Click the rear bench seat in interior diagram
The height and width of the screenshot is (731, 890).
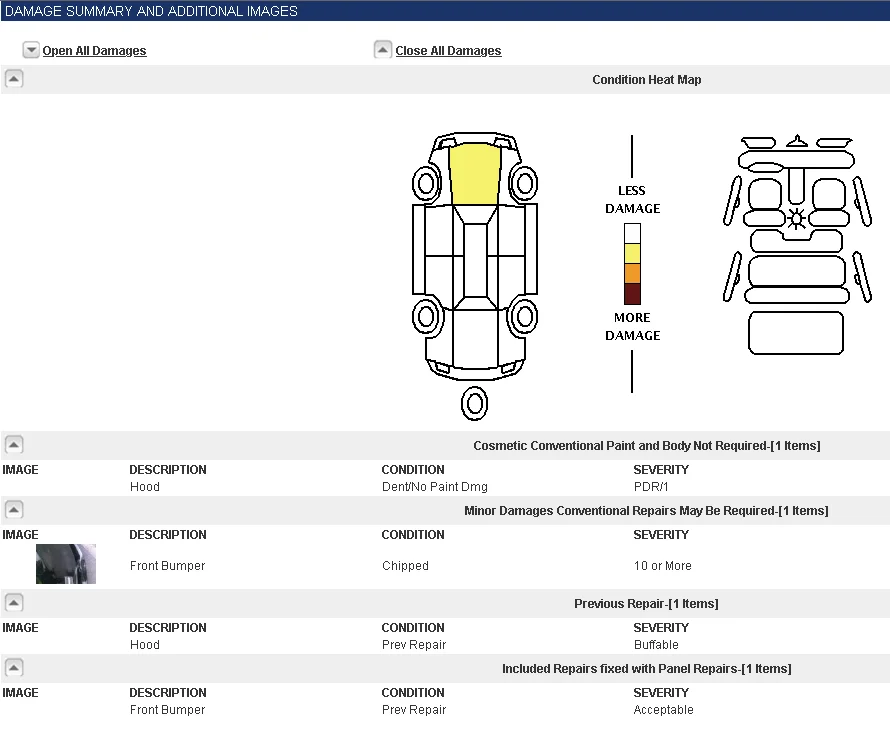point(796,279)
